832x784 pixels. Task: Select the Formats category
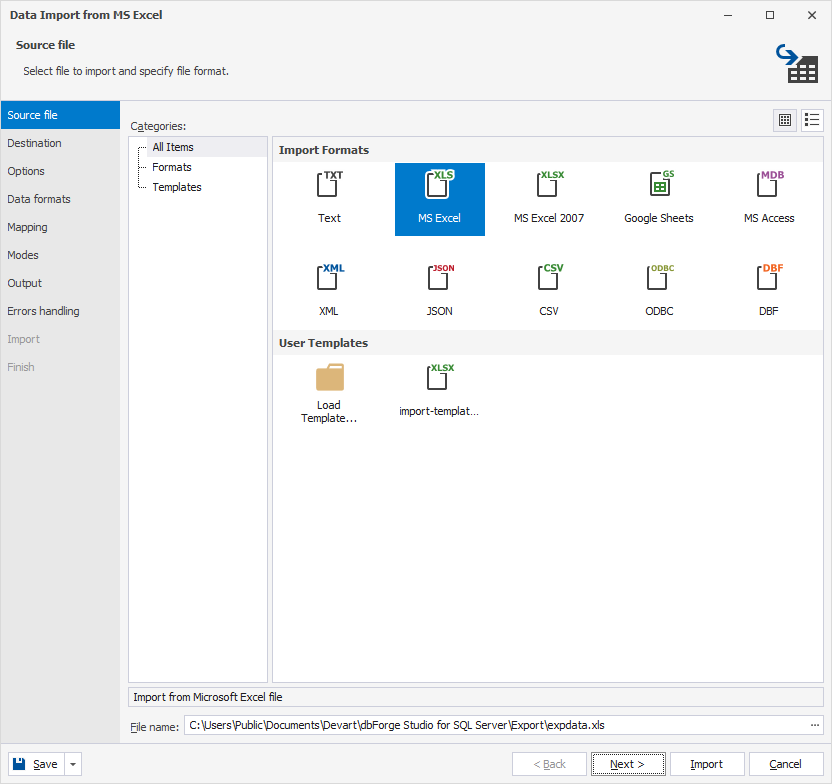(x=172, y=168)
